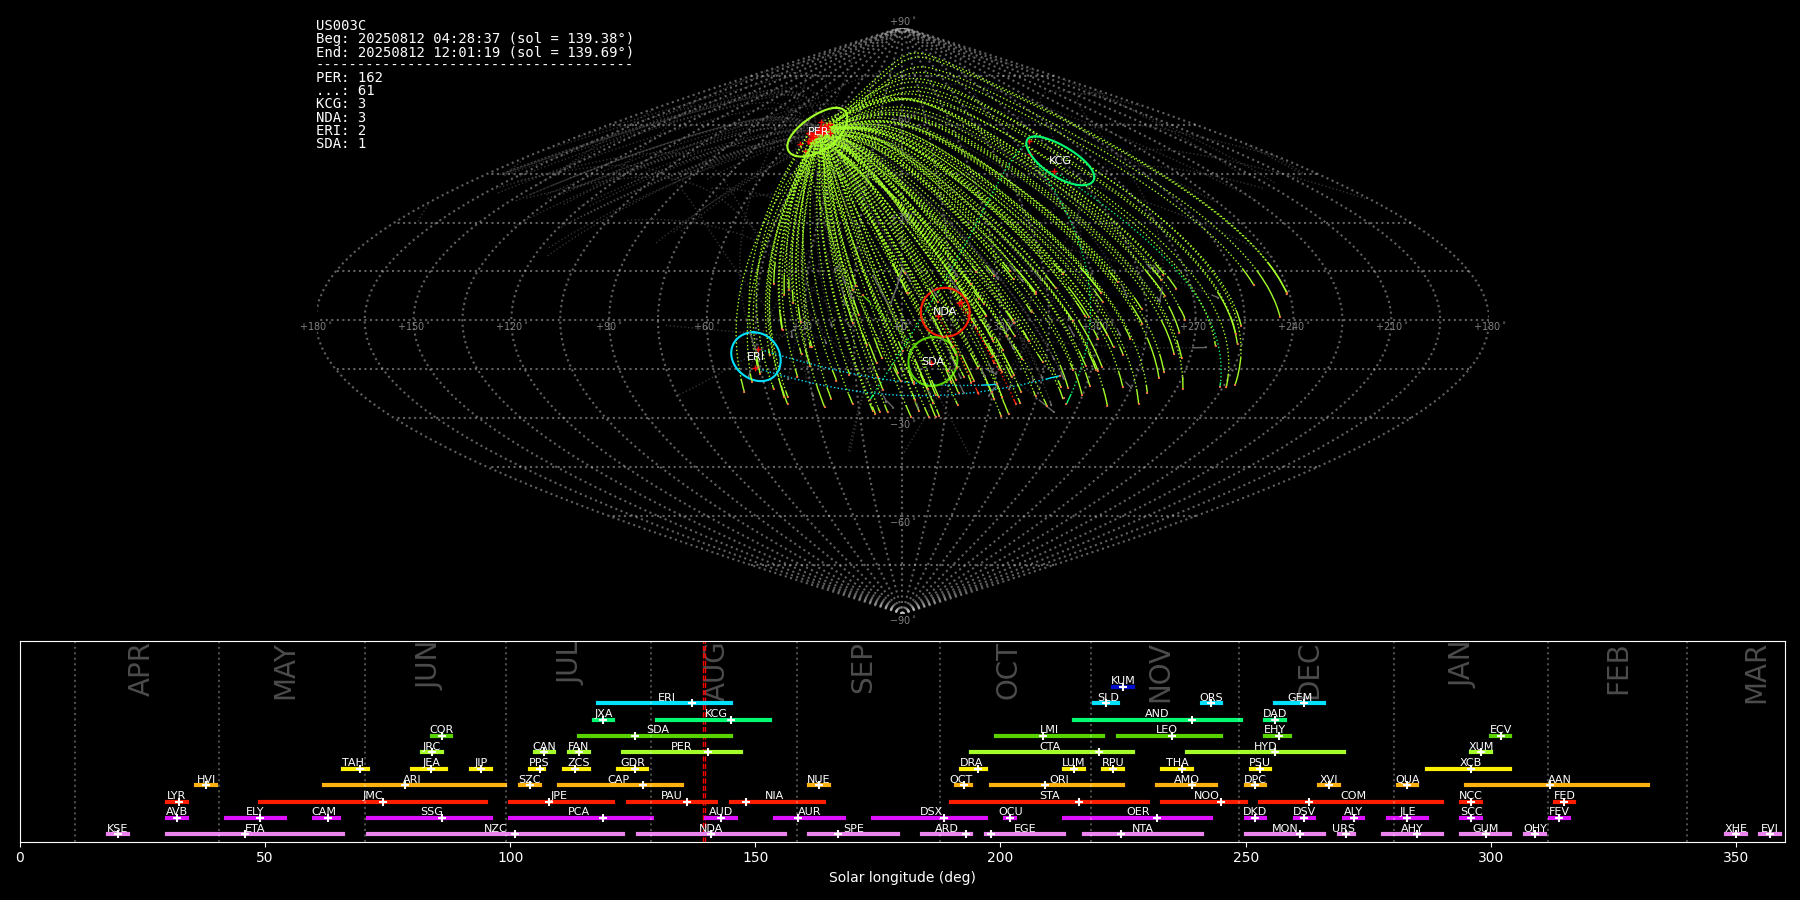Click the 300 tick on longitude axis

(1490, 857)
